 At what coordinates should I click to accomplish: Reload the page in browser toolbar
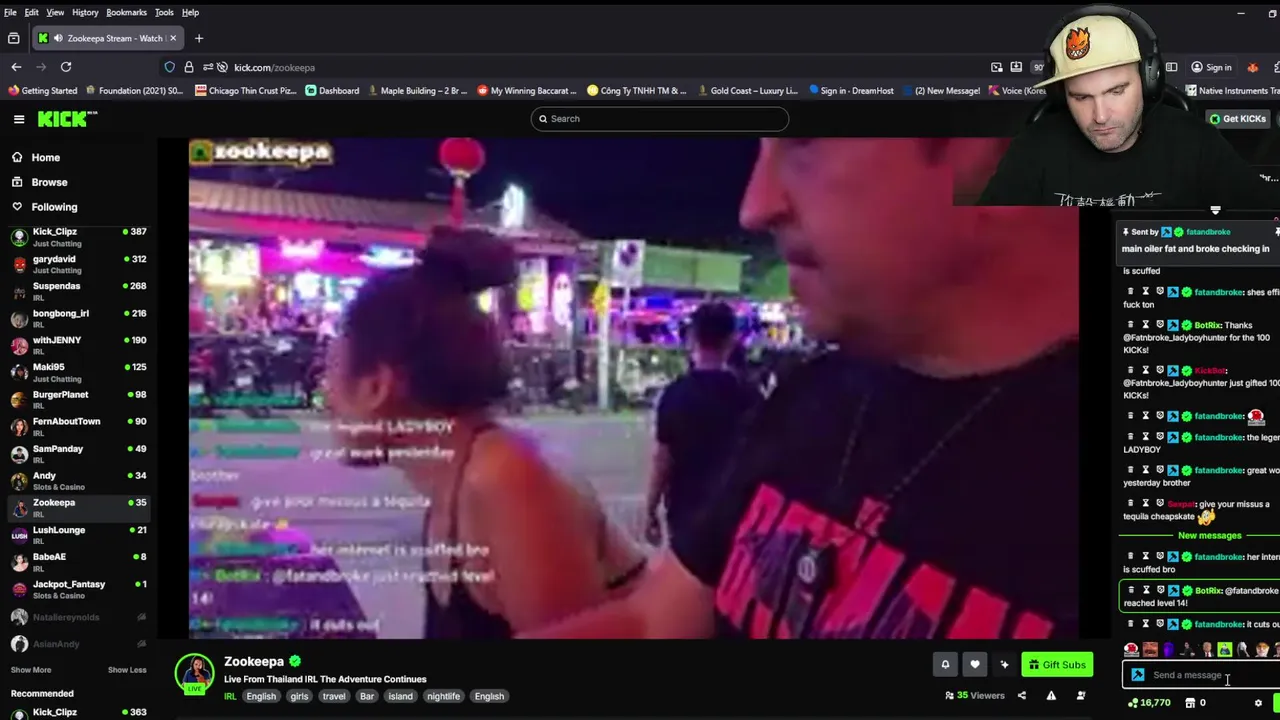click(x=66, y=67)
